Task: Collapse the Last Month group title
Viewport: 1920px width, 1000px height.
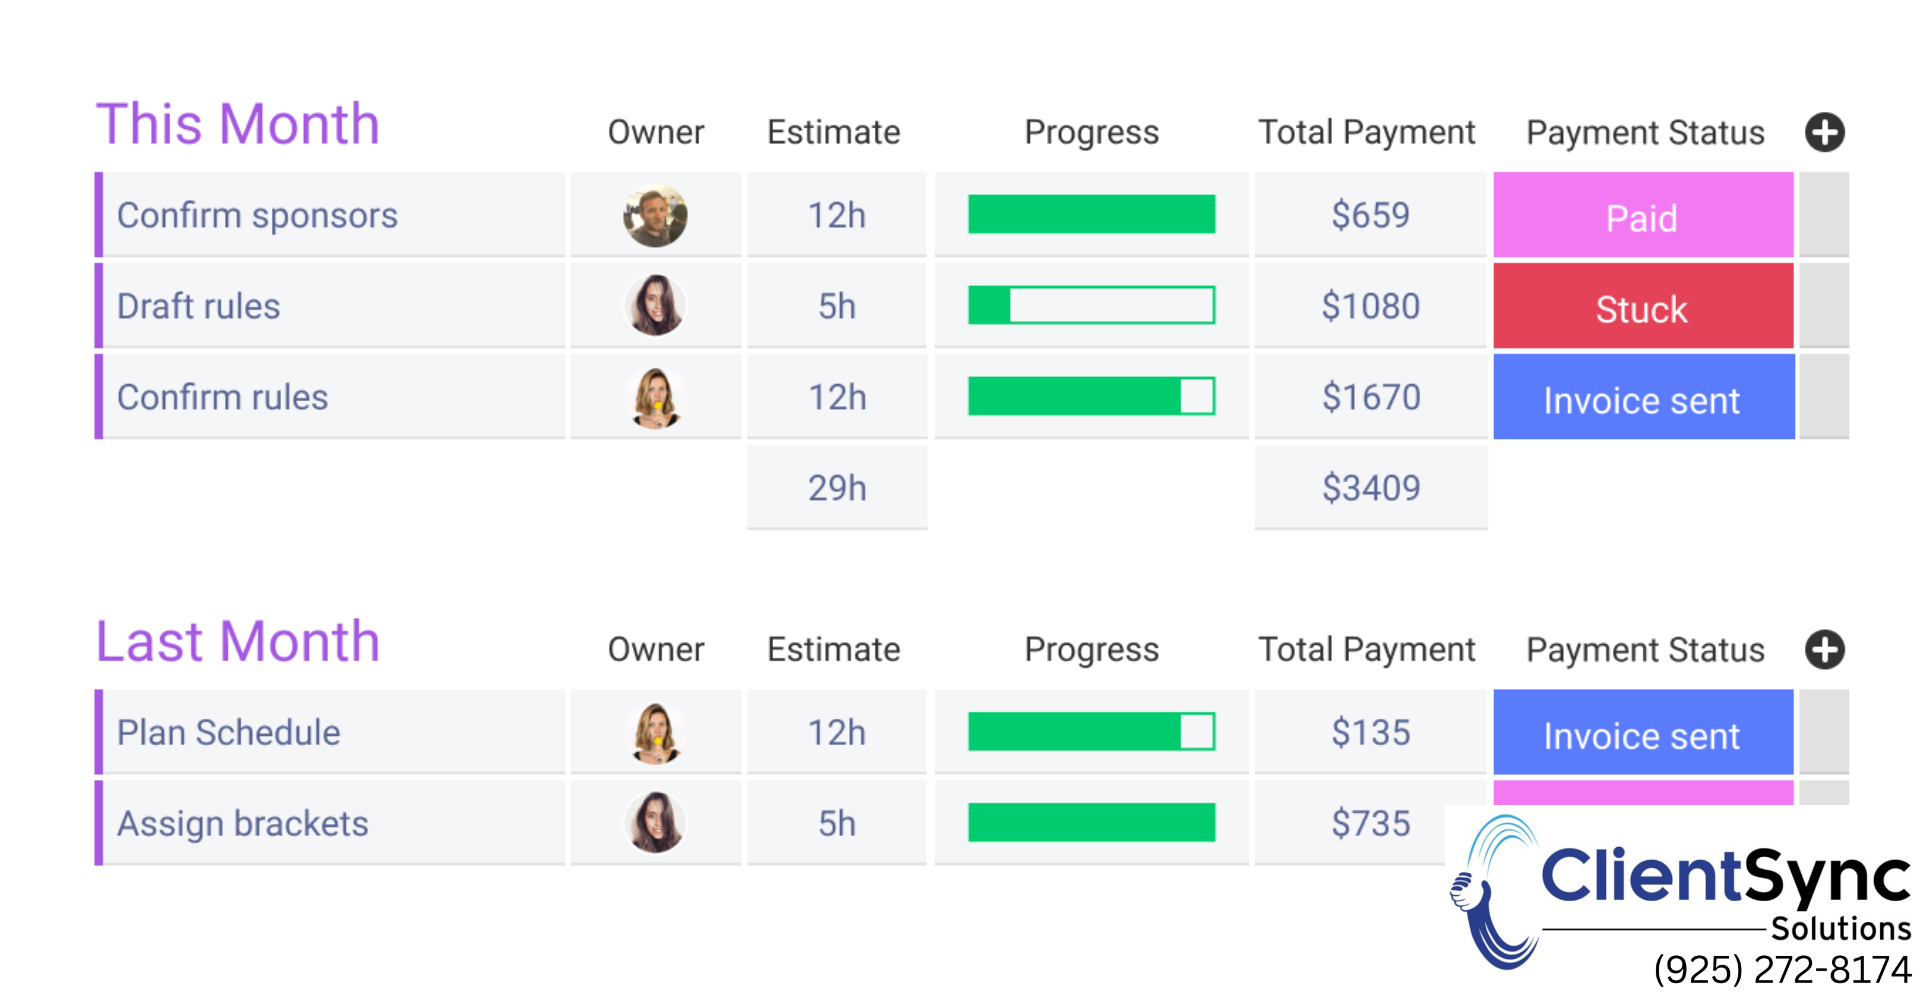Action: coord(238,641)
